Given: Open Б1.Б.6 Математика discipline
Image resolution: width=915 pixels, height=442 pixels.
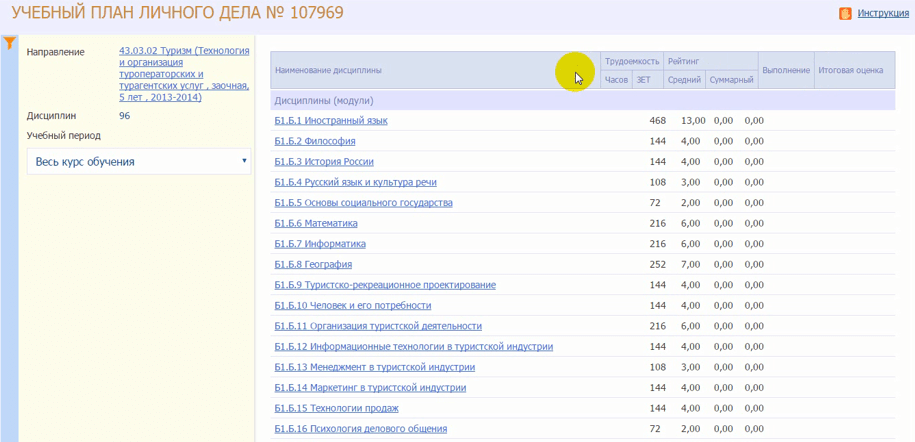Looking at the screenshot, I should point(316,223).
